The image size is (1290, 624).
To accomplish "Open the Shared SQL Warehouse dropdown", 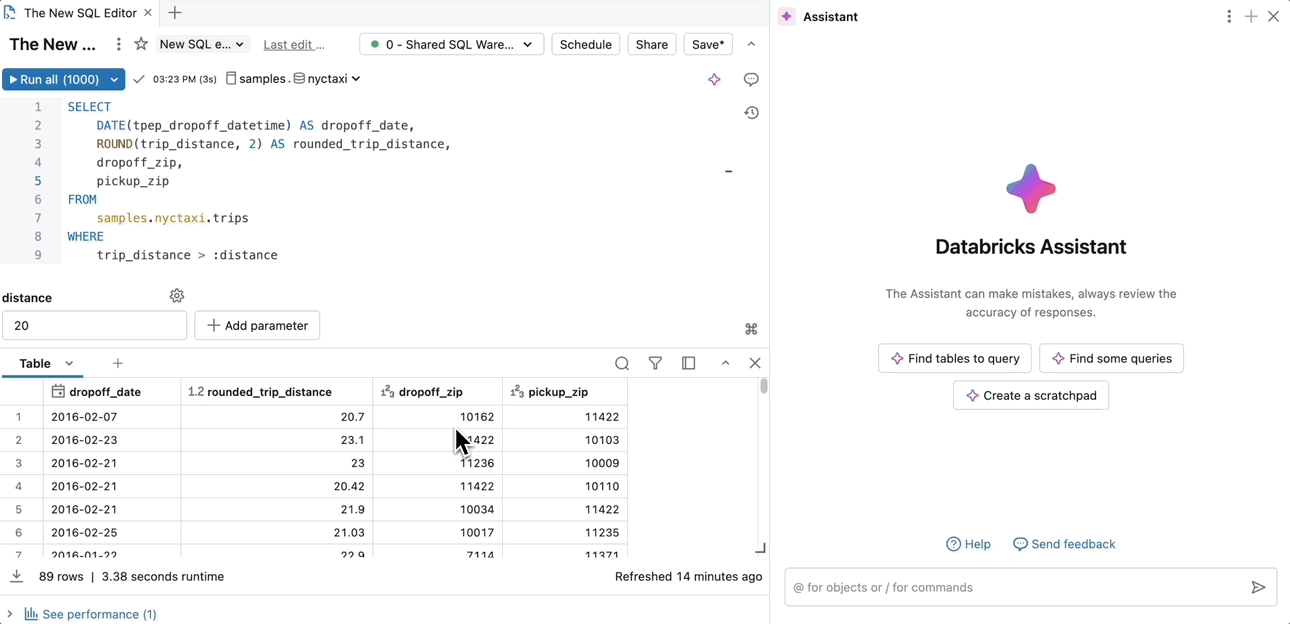I will [451, 44].
